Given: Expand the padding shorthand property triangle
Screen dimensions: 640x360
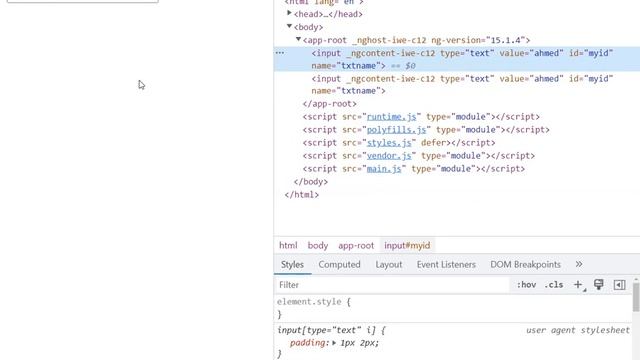Looking at the screenshot, I should 334,343.
